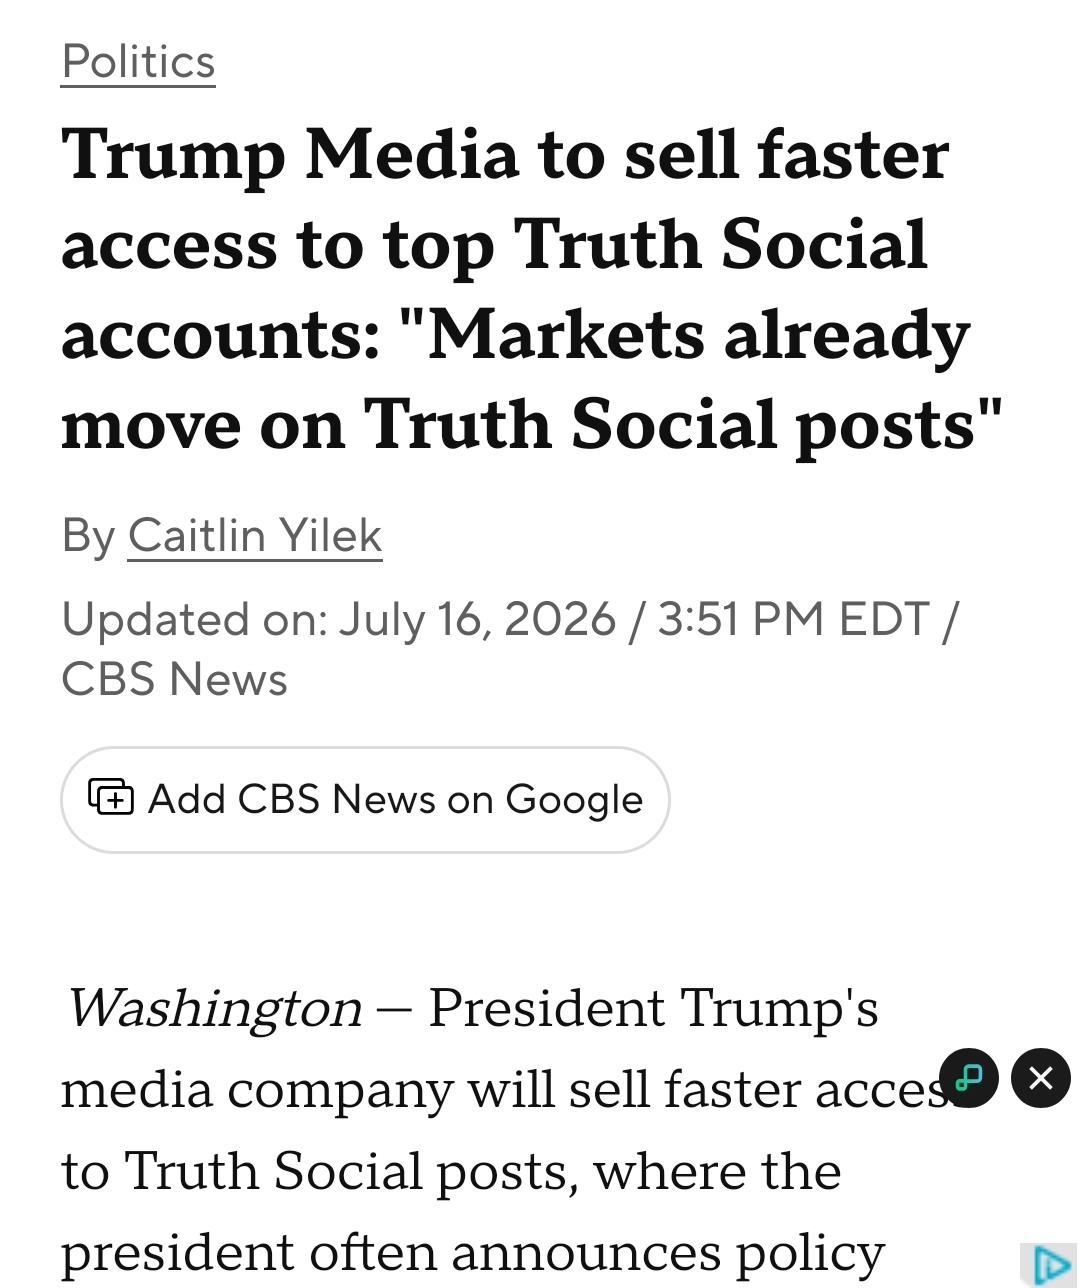Image resolution: width=1080 pixels, height=1288 pixels.
Task: Tap the line to Truth Social posts, where the
Action: pyautogui.click(x=451, y=1171)
